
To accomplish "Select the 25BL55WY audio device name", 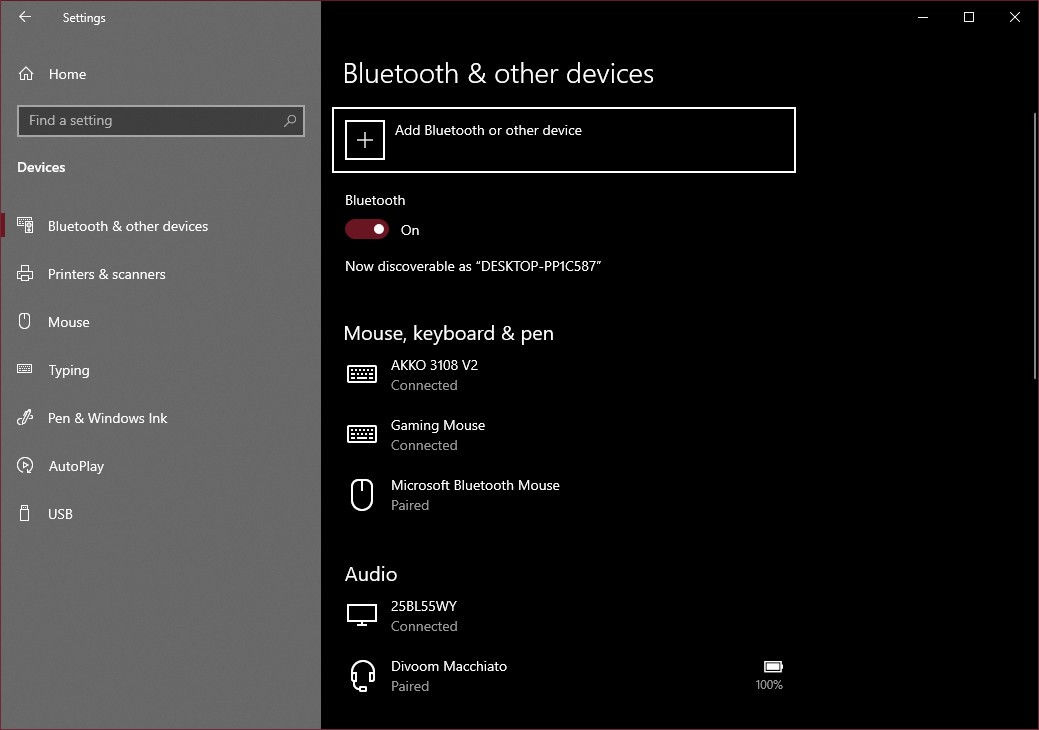I will [423, 606].
